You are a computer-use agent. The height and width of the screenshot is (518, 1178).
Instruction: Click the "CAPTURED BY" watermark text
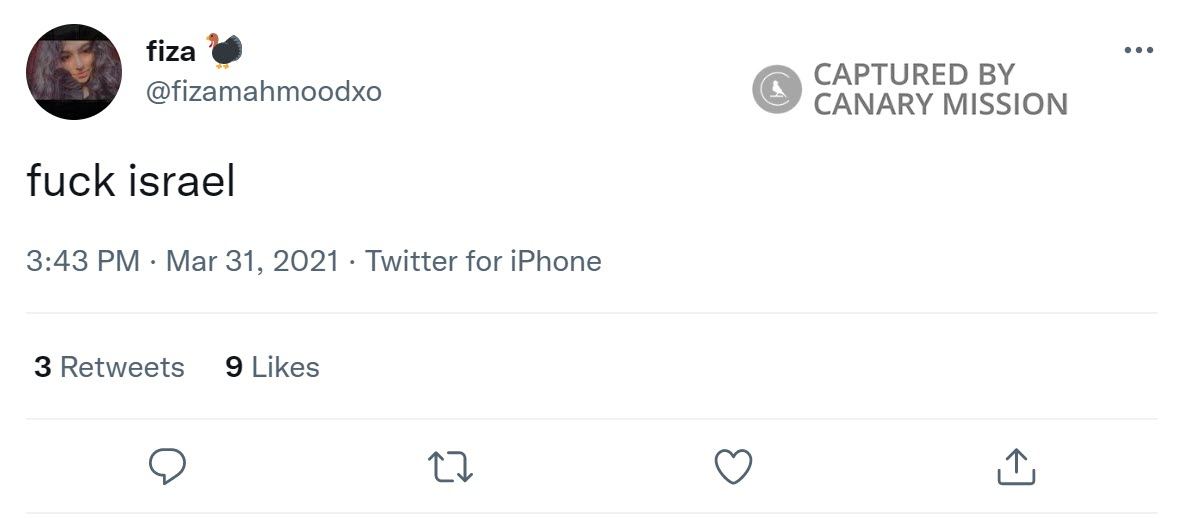coord(913,74)
